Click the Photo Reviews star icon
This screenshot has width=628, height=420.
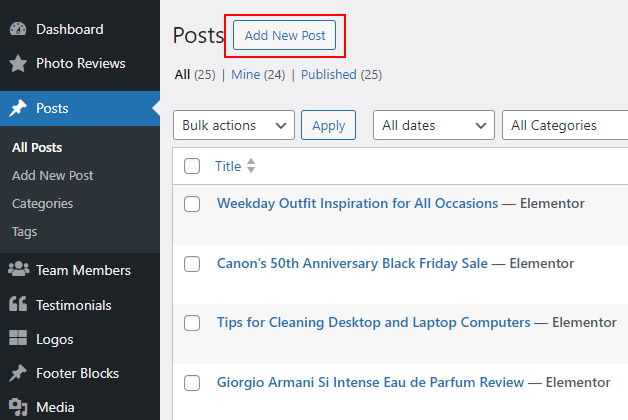(18, 63)
